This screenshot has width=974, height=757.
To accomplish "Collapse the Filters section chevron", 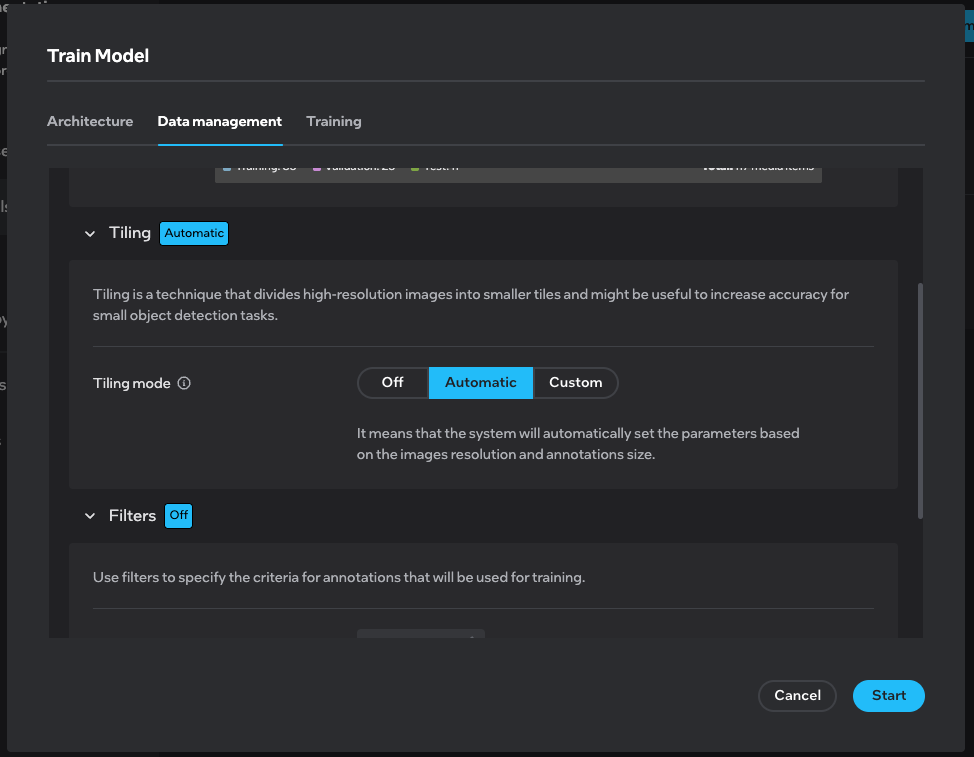I will 90,517.
